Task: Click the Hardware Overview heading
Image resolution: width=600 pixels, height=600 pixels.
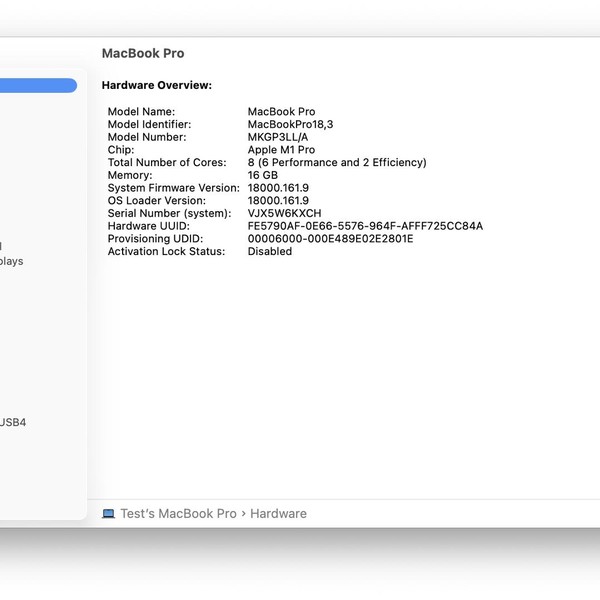Action: tap(157, 85)
